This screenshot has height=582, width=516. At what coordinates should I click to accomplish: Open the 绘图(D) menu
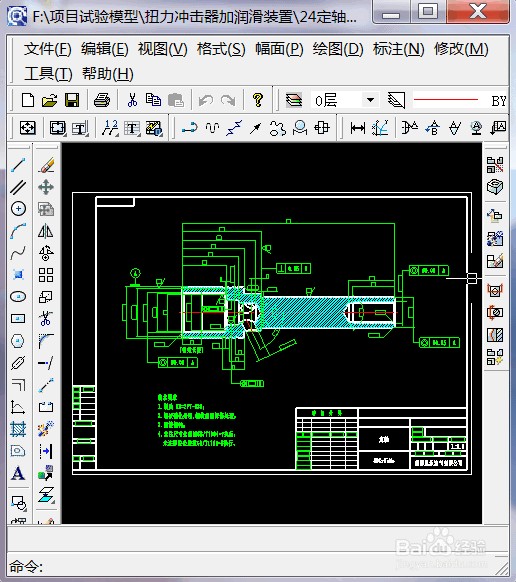[x=338, y=49]
